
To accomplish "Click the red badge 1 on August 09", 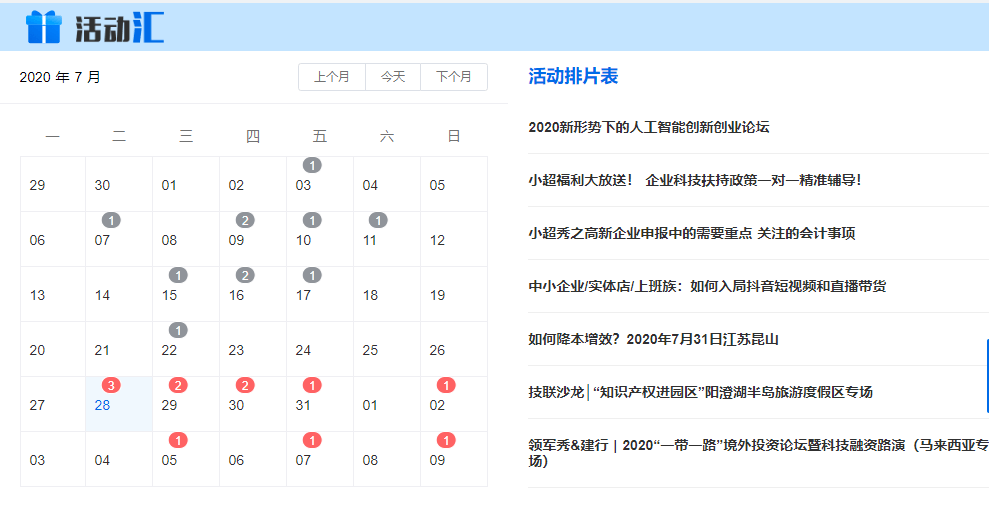I will [446, 440].
